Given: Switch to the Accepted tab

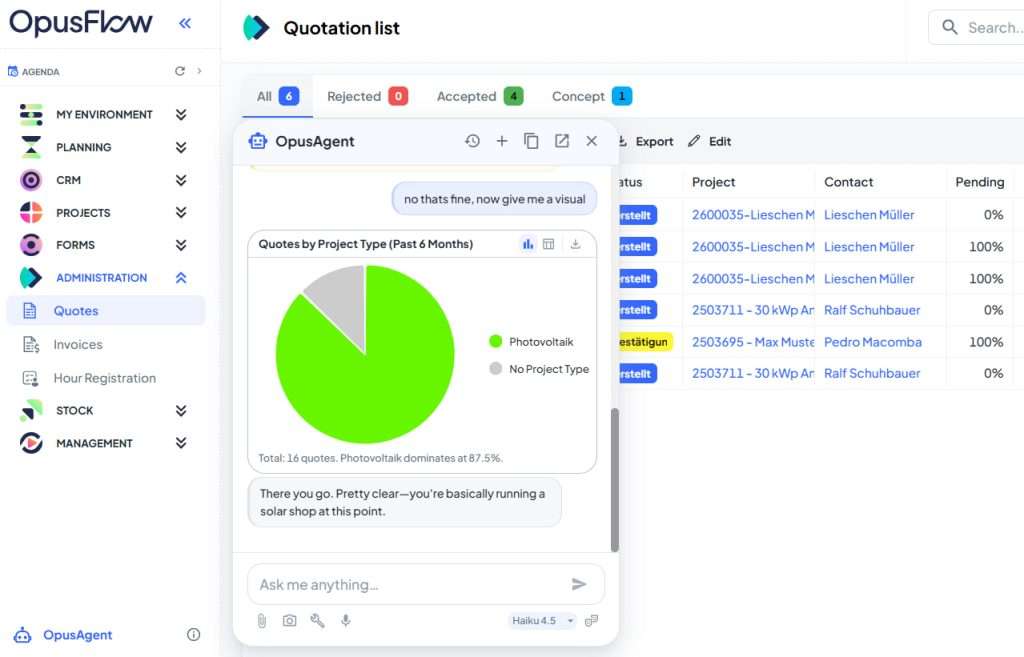Looking at the screenshot, I should pos(479,97).
